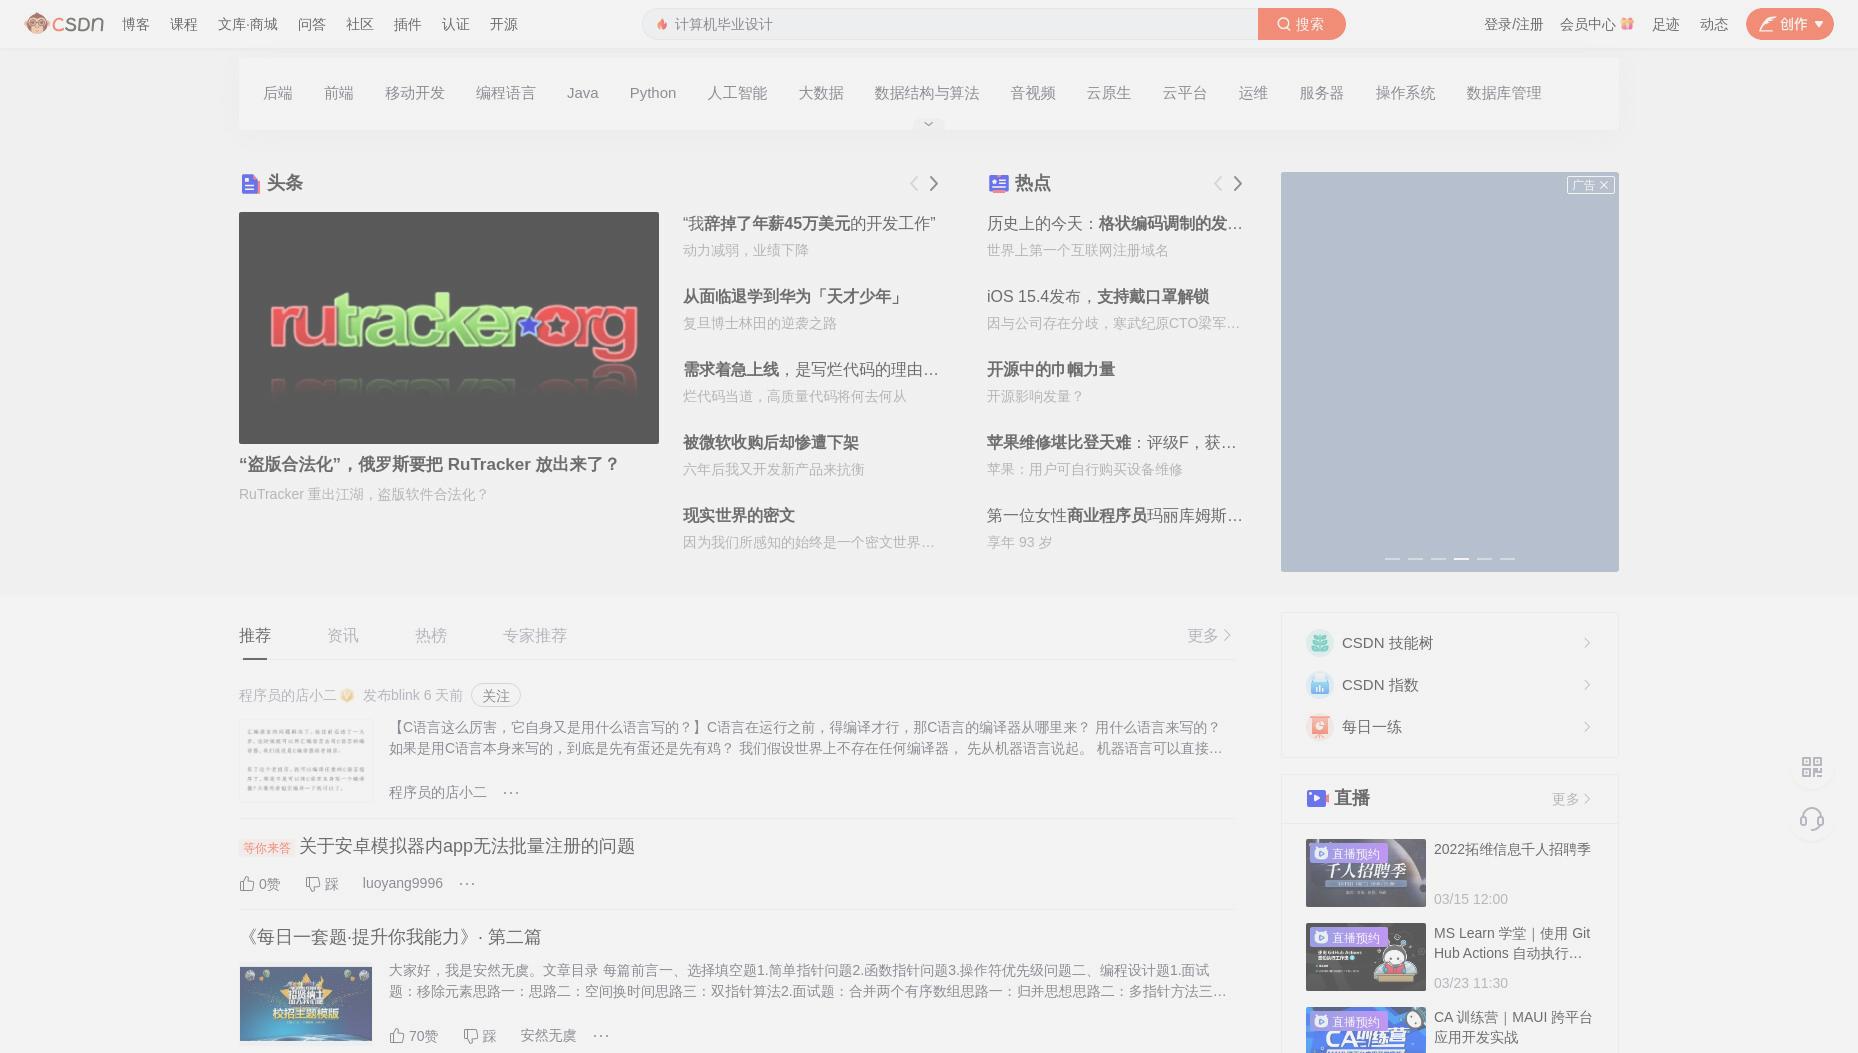Click the orange 搜索 button
The image size is (1858, 1053).
point(1301,24)
